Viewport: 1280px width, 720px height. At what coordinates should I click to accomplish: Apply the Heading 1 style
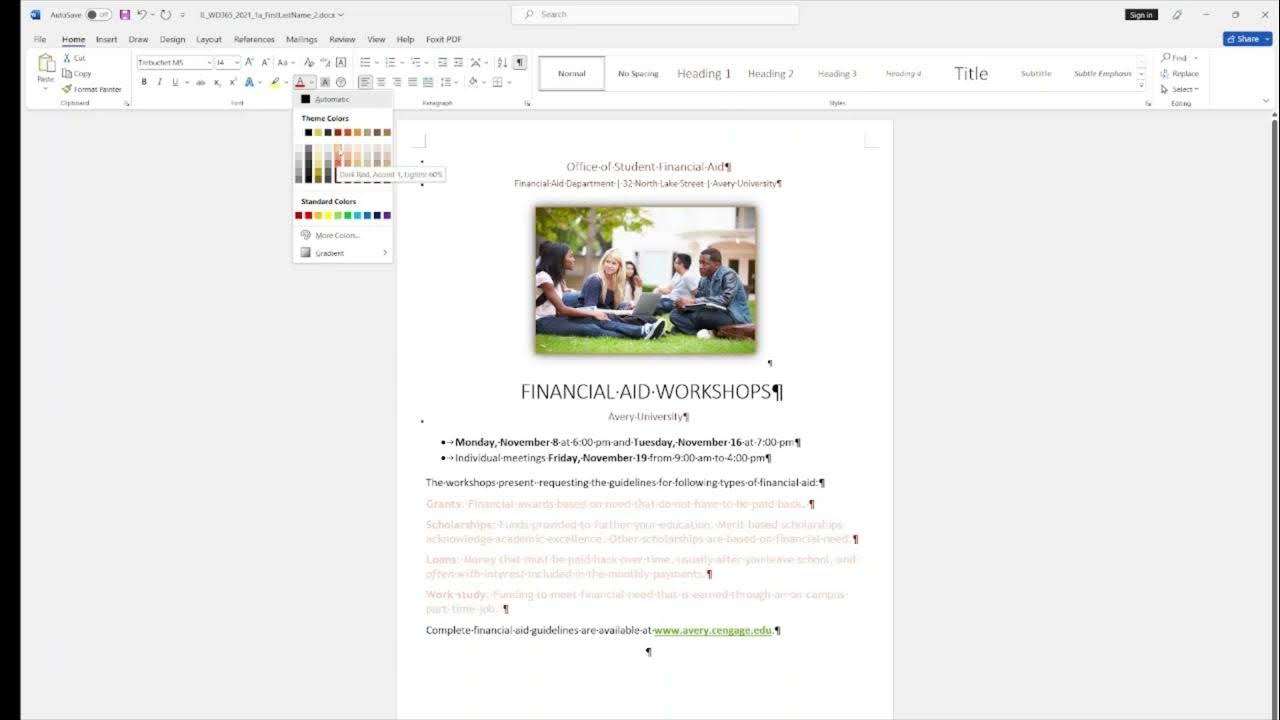(704, 73)
